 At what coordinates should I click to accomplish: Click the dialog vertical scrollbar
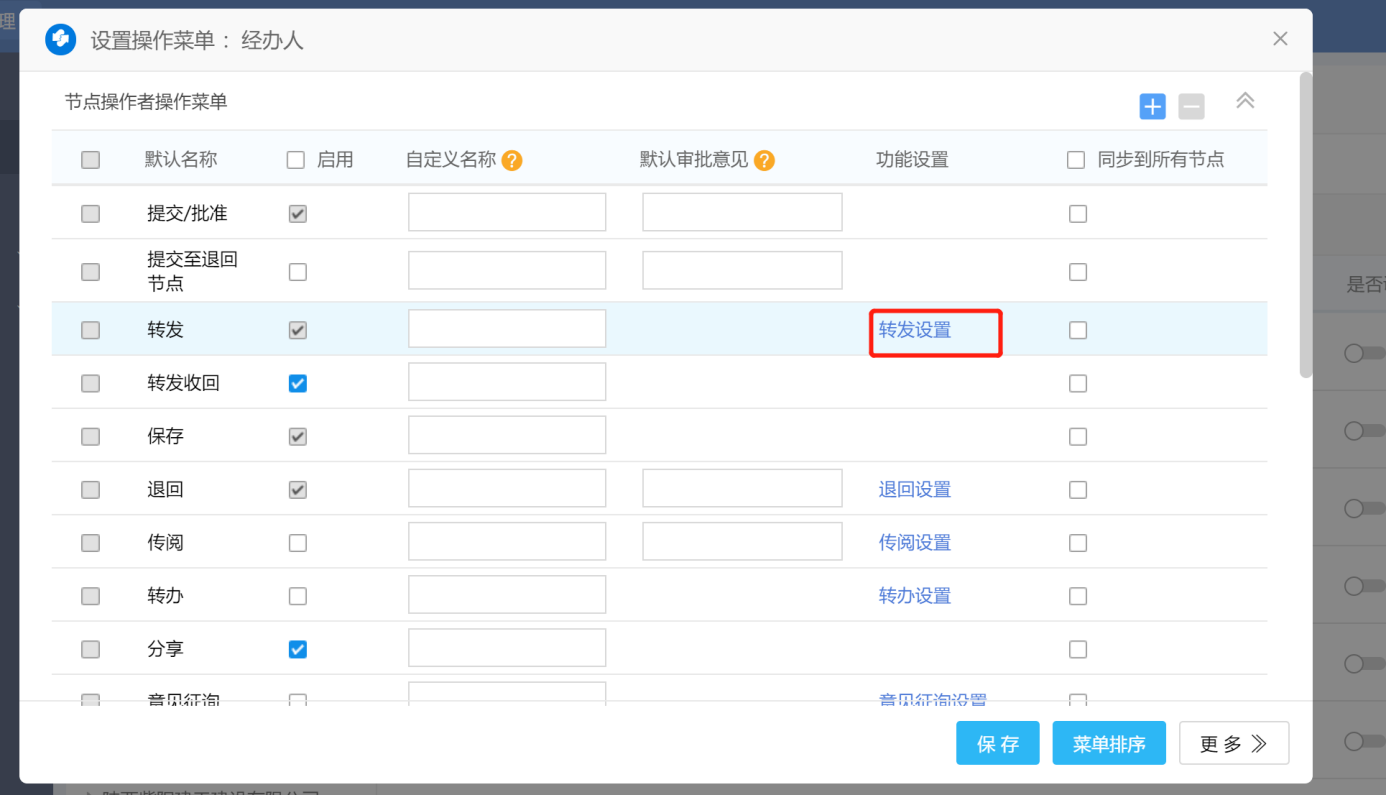coord(1305,225)
